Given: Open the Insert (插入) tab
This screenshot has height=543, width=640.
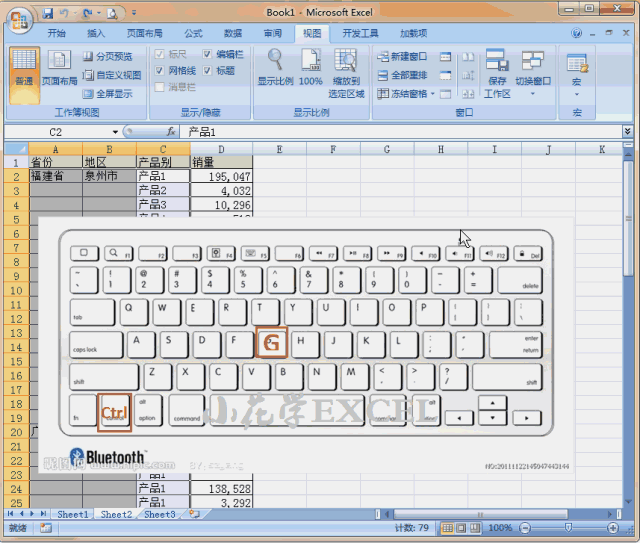Looking at the screenshot, I should (x=96, y=33).
